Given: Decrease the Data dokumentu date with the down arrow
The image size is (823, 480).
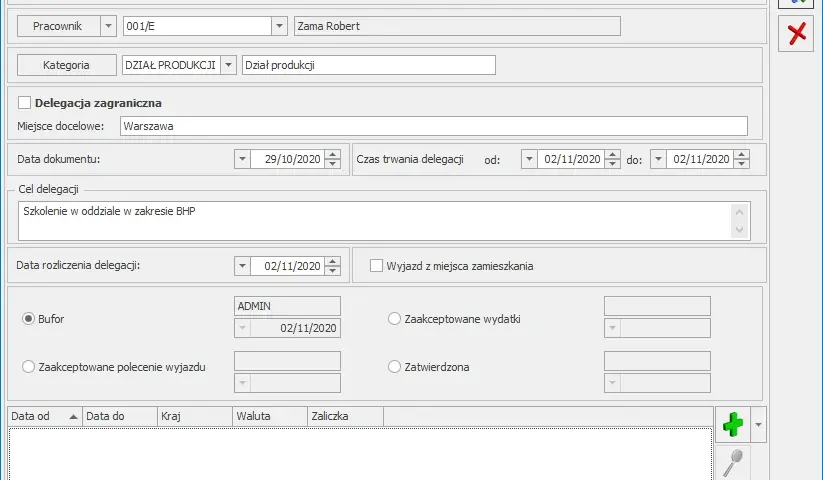Looking at the screenshot, I should 332,164.
